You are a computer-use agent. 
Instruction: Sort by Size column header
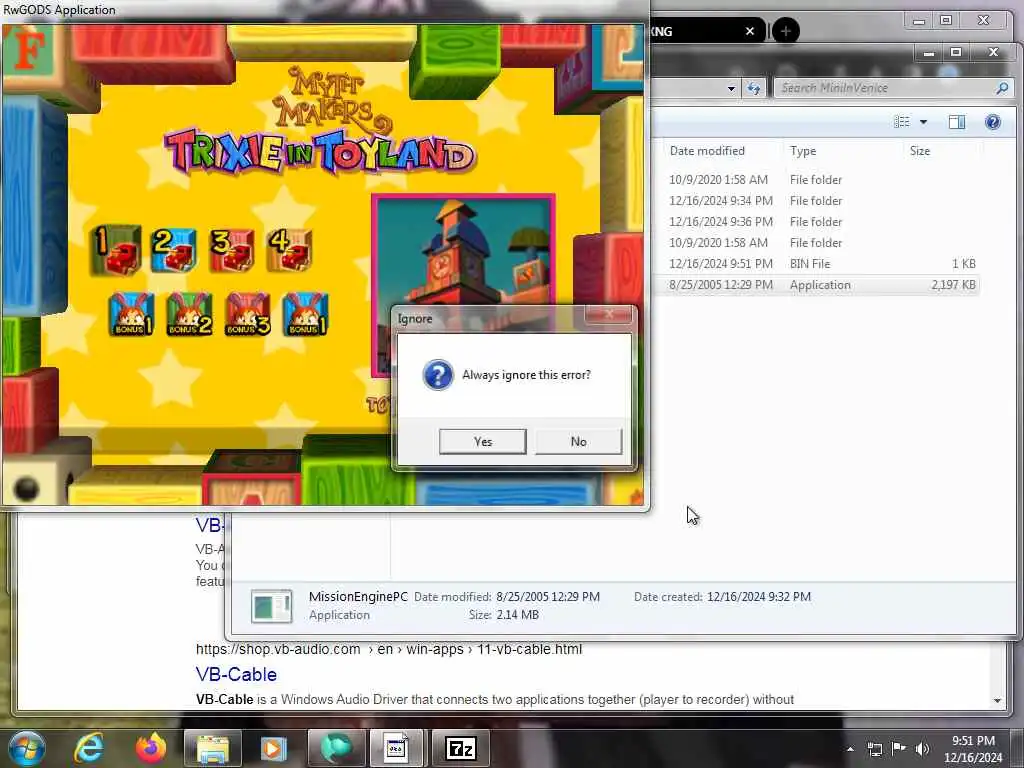click(x=920, y=151)
